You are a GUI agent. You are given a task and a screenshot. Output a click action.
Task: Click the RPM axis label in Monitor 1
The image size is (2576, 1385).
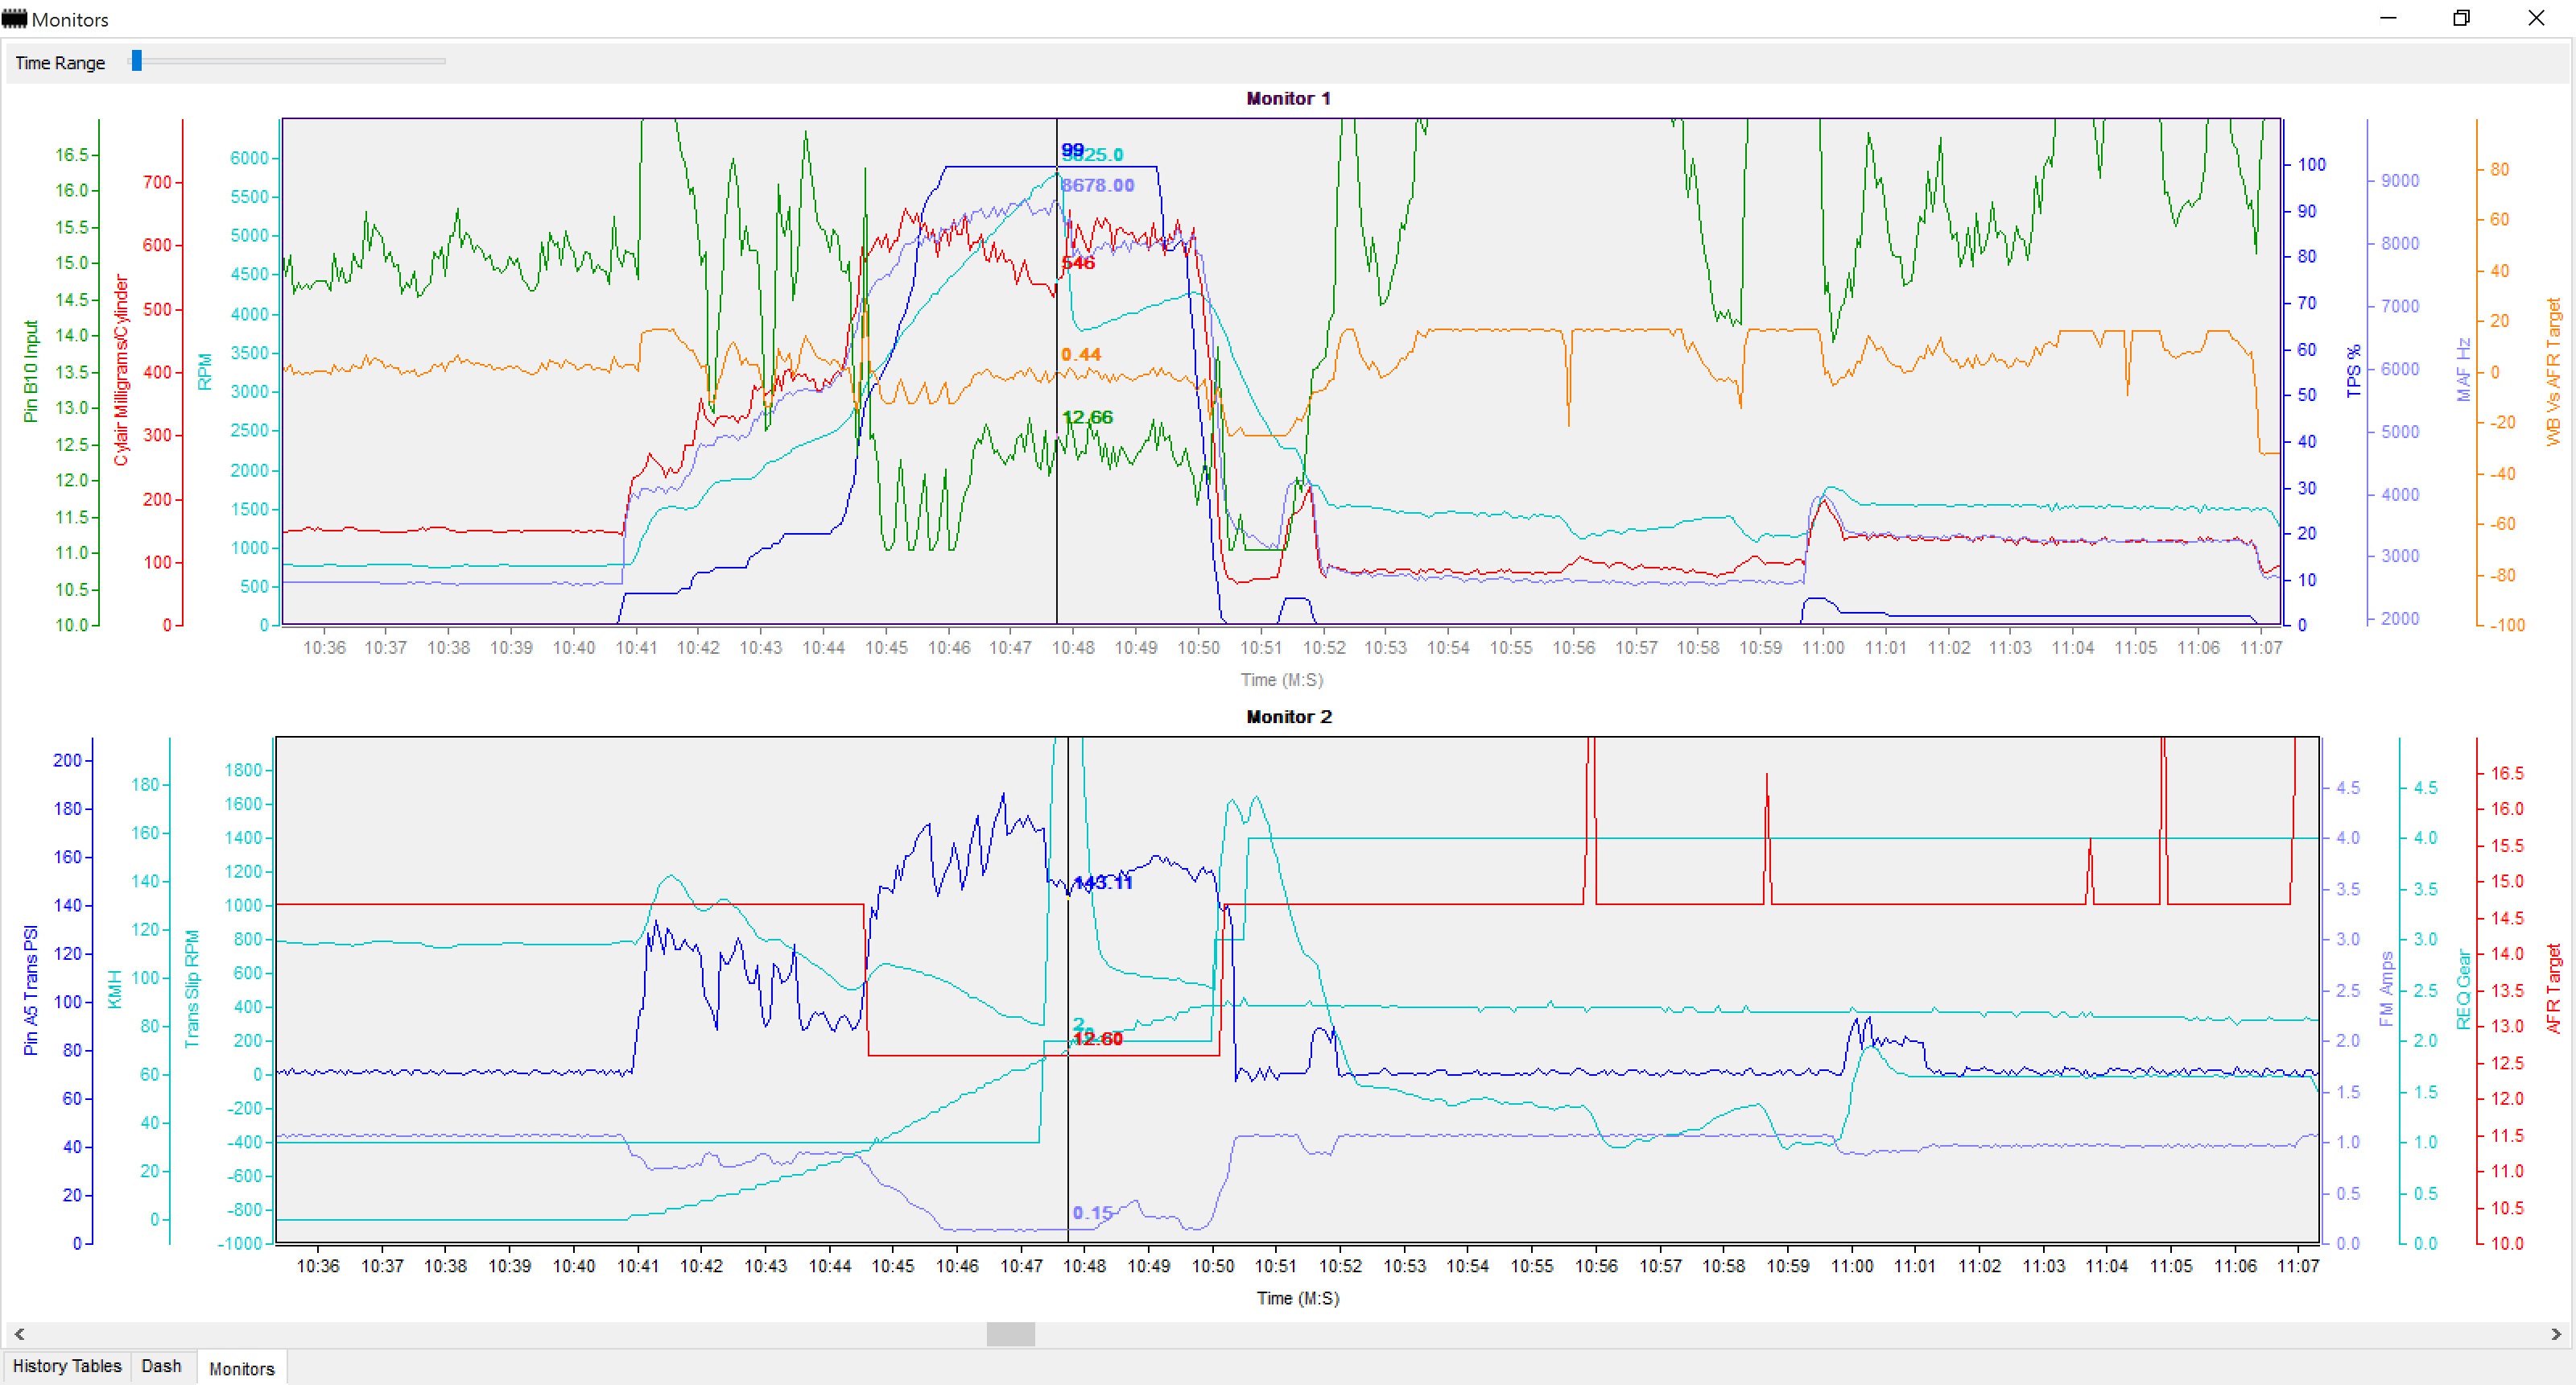click(205, 371)
